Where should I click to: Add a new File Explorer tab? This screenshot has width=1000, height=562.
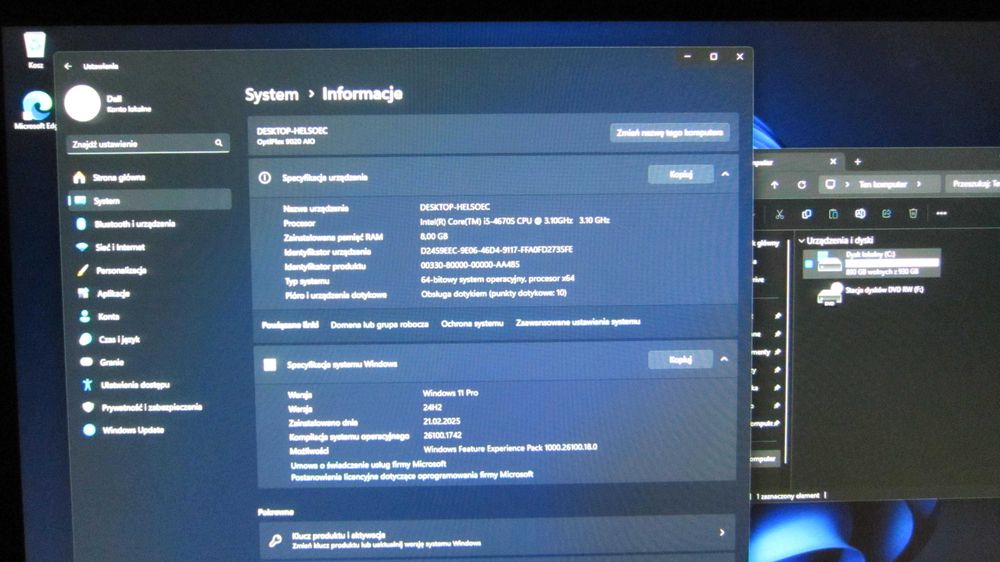click(x=858, y=162)
